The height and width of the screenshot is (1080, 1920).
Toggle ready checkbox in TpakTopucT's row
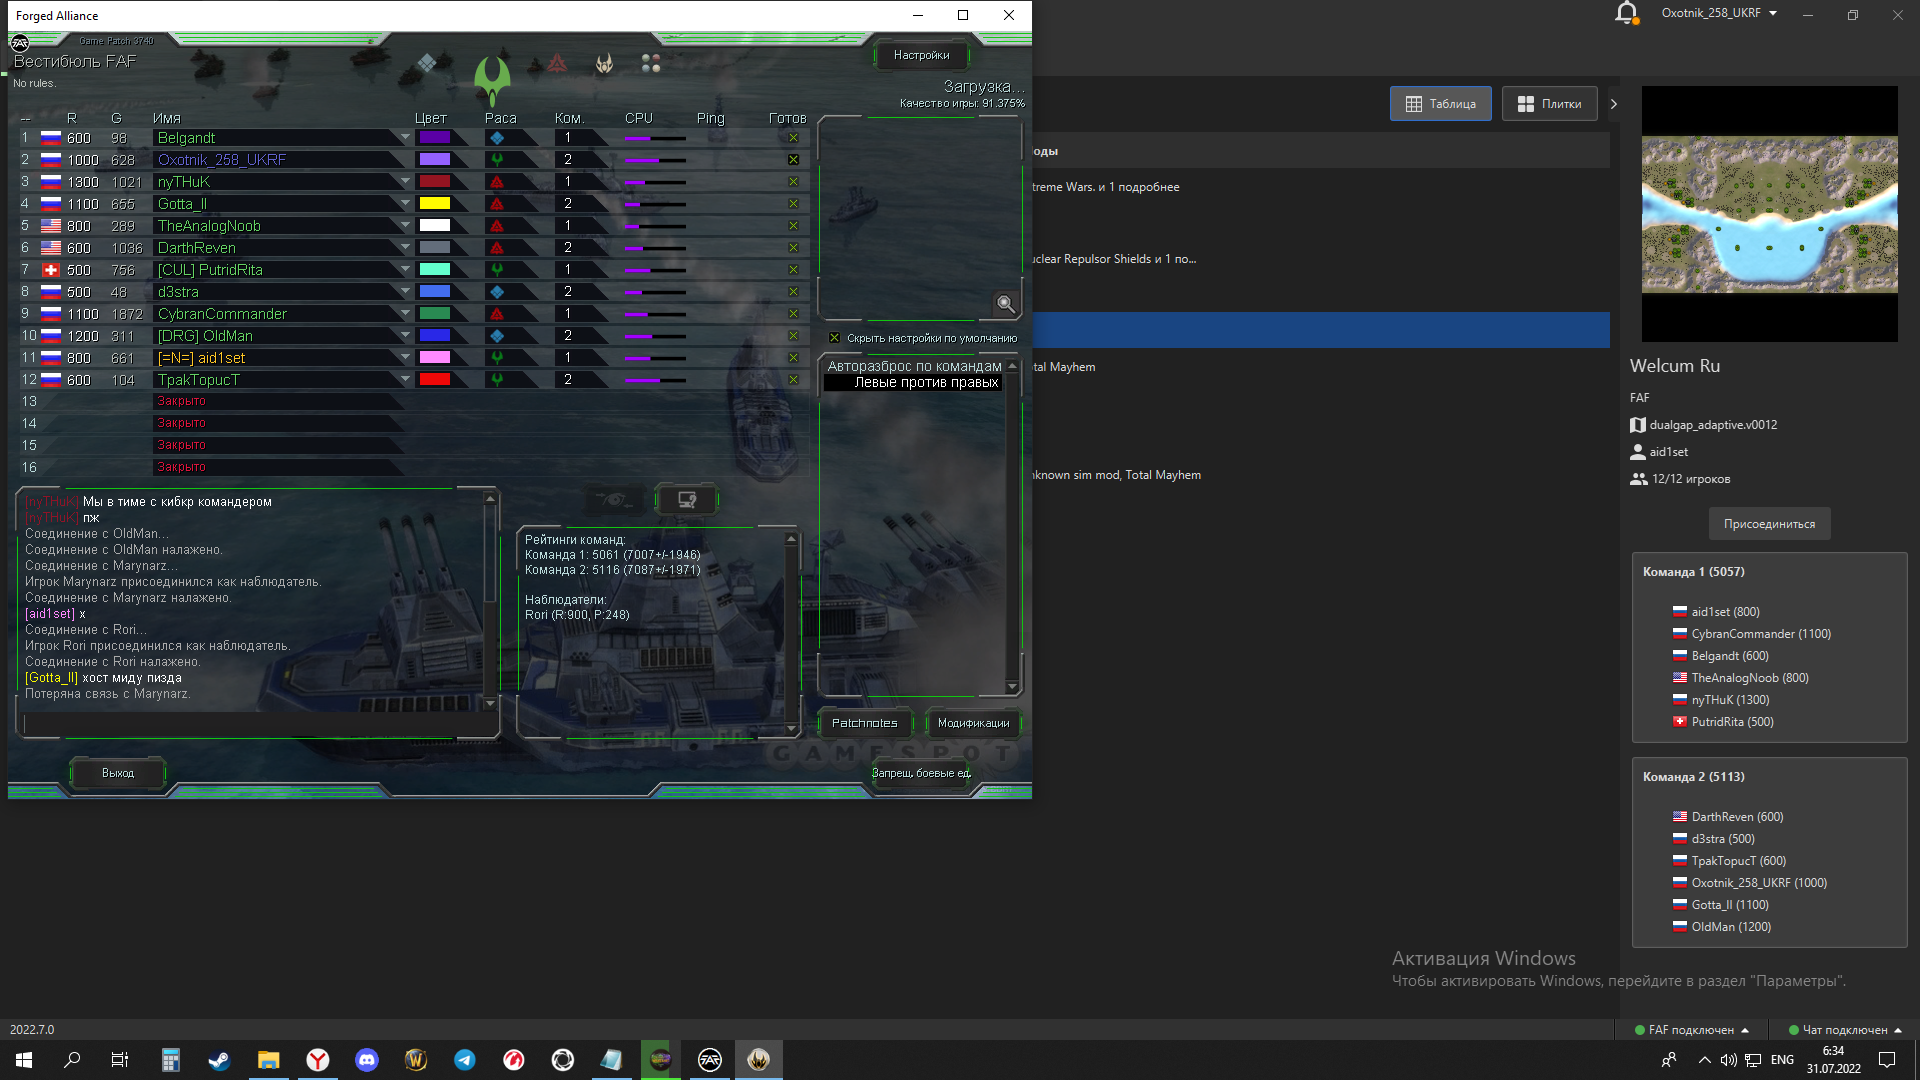[x=793, y=380]
